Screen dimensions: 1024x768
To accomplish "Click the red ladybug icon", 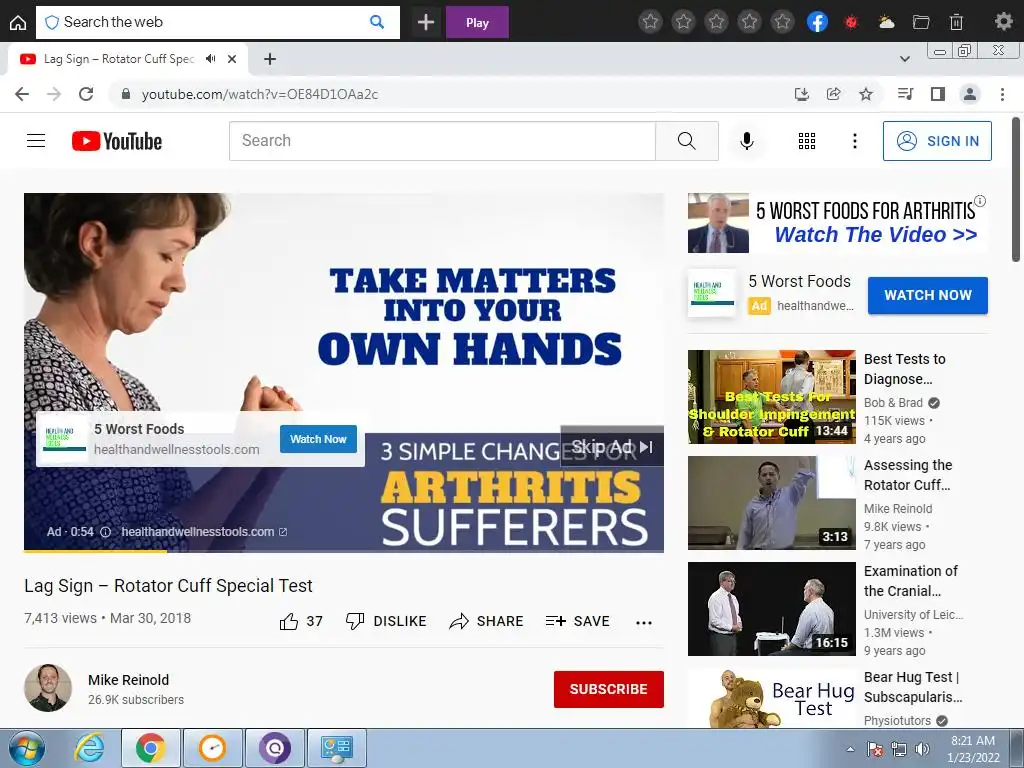I will click(850, 22).
